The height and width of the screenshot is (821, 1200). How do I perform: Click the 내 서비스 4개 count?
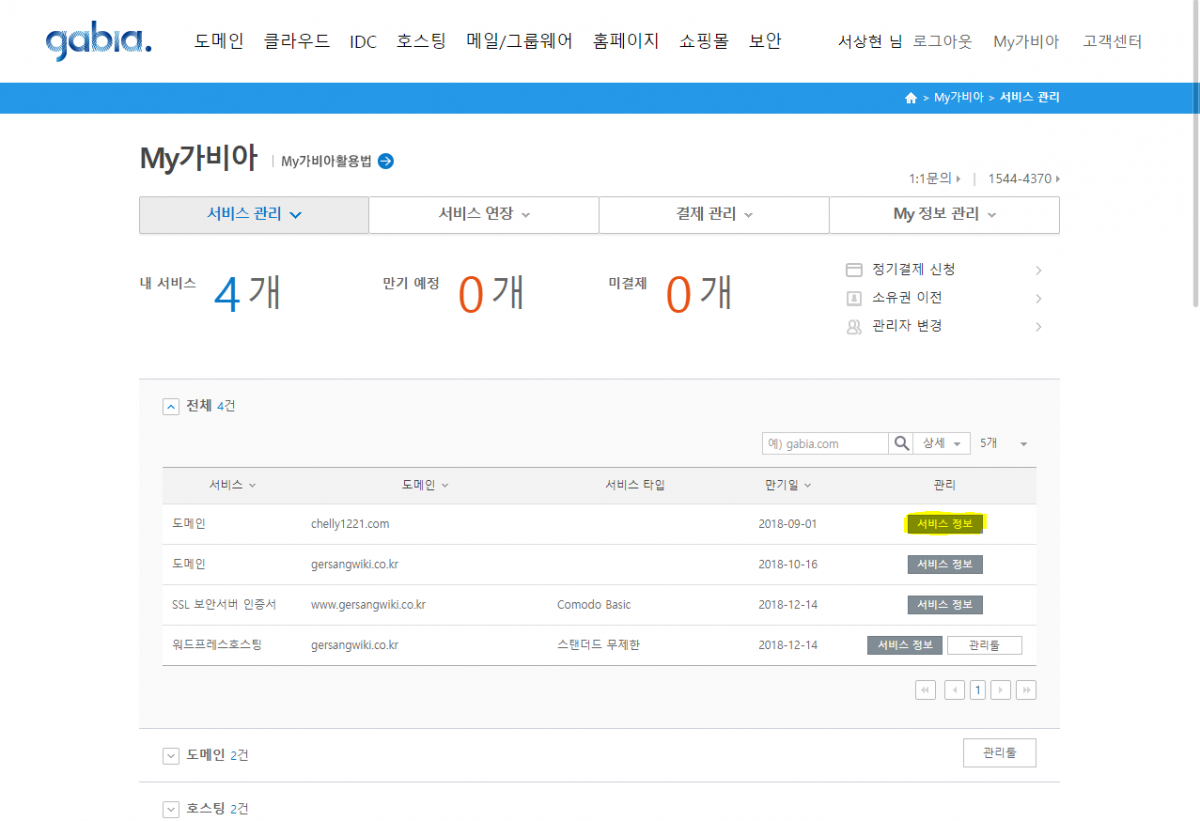pos(247,292)
